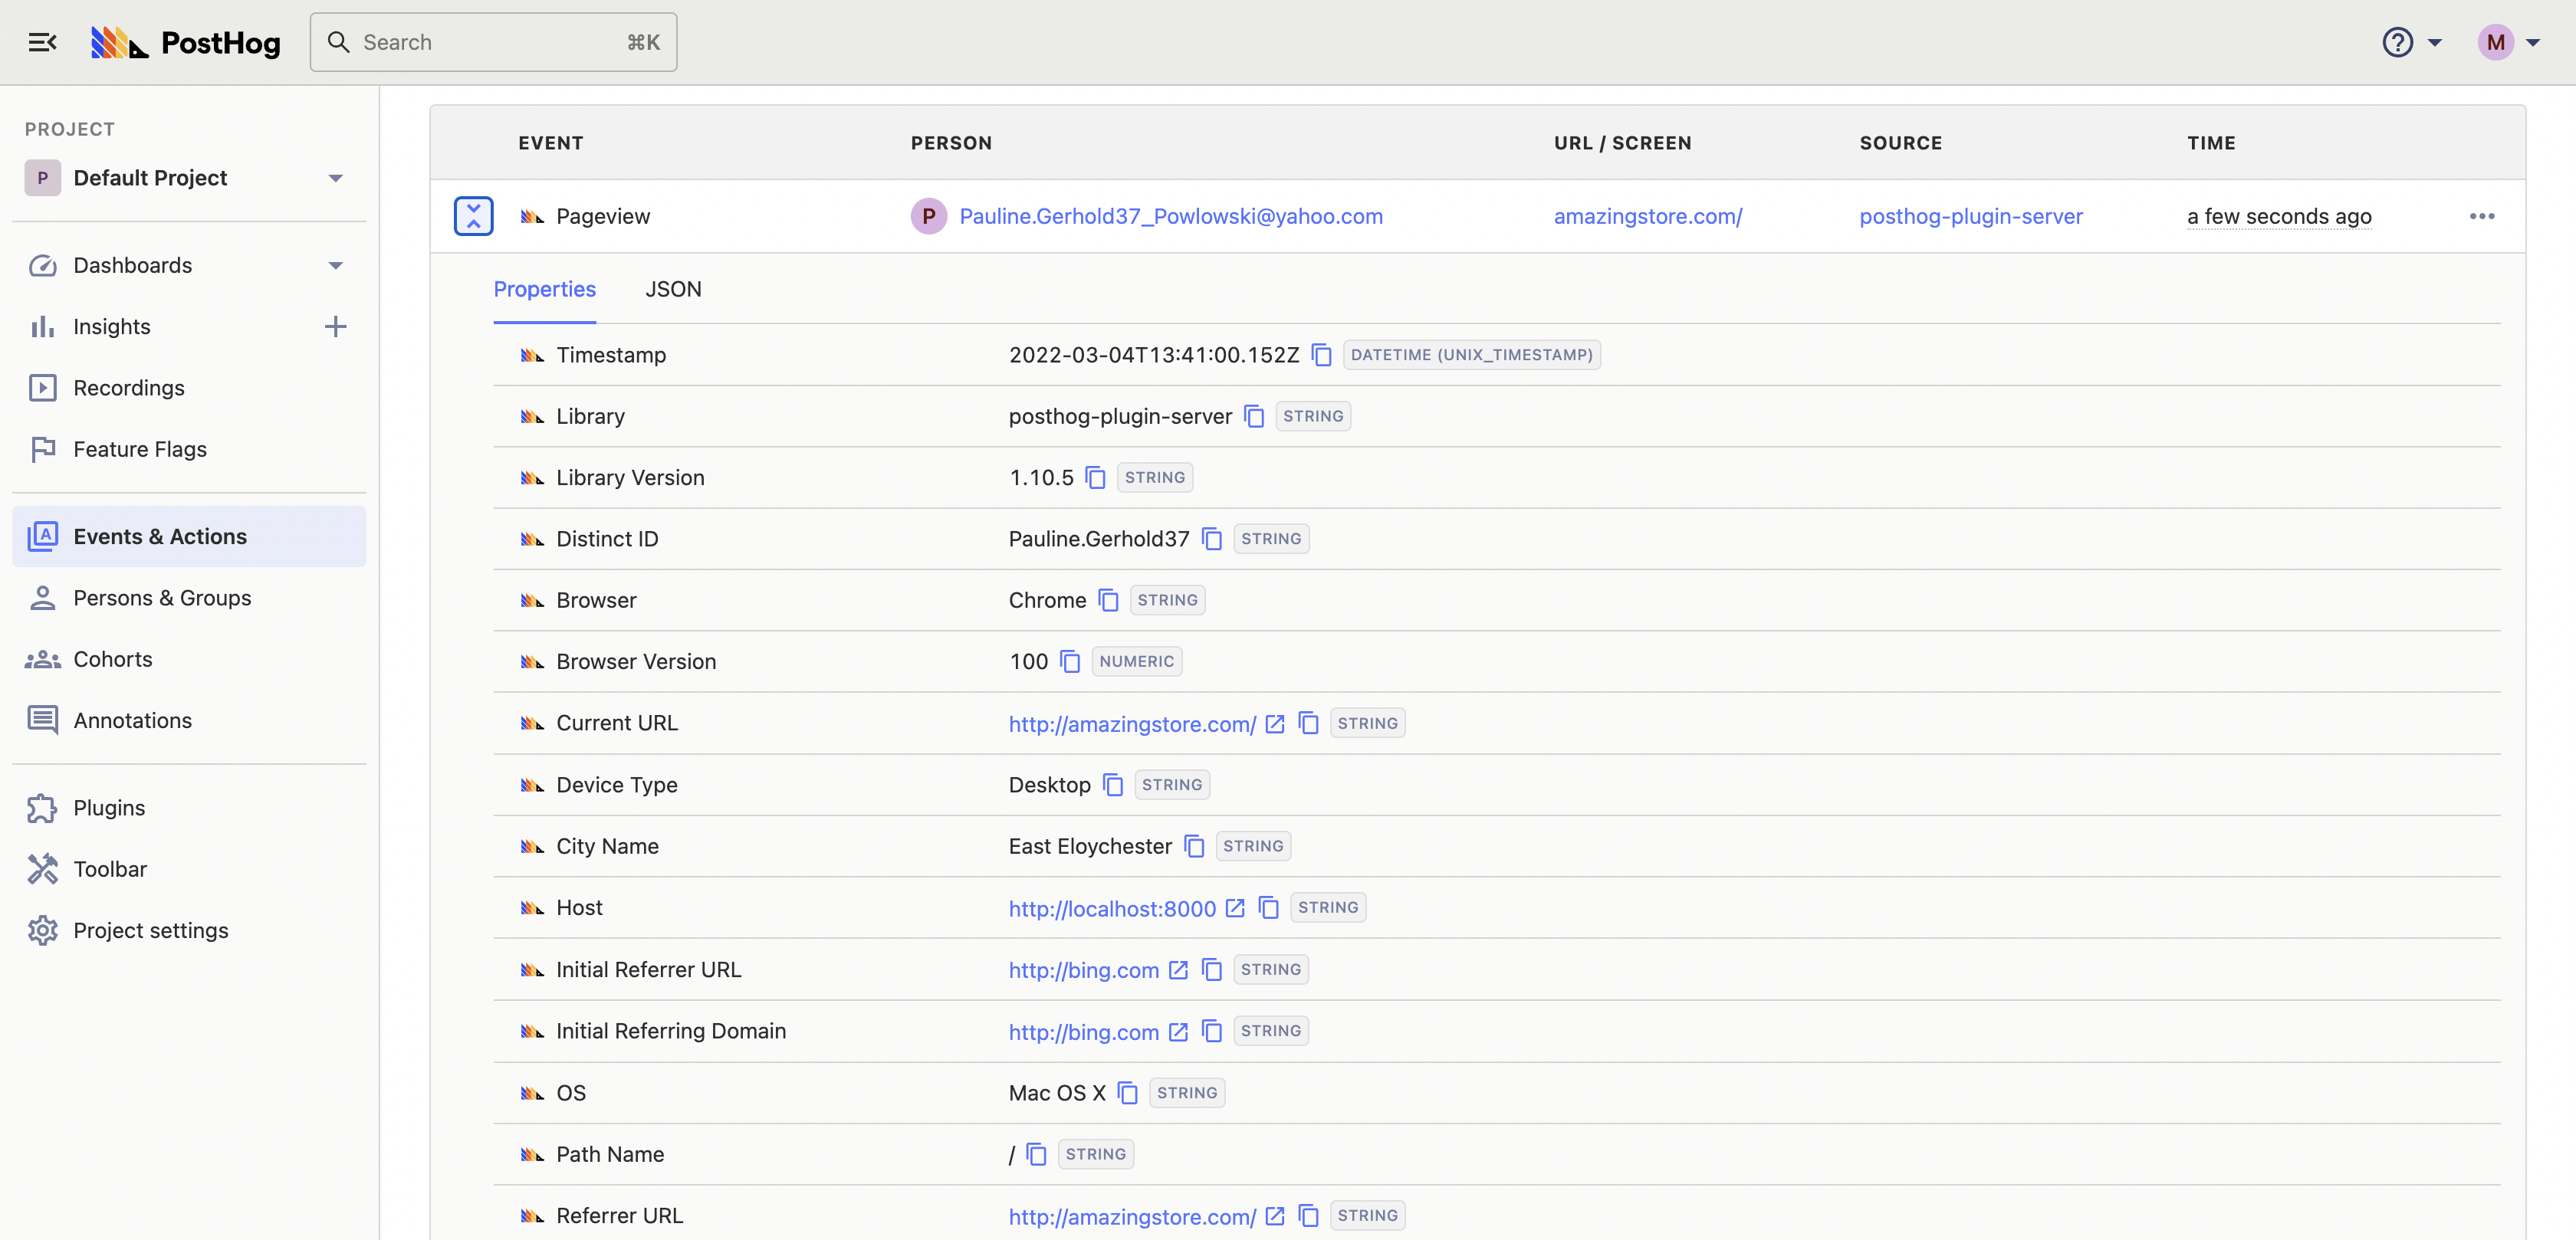
Task: Select the Feature Flags icon
Action: (42, 448)
